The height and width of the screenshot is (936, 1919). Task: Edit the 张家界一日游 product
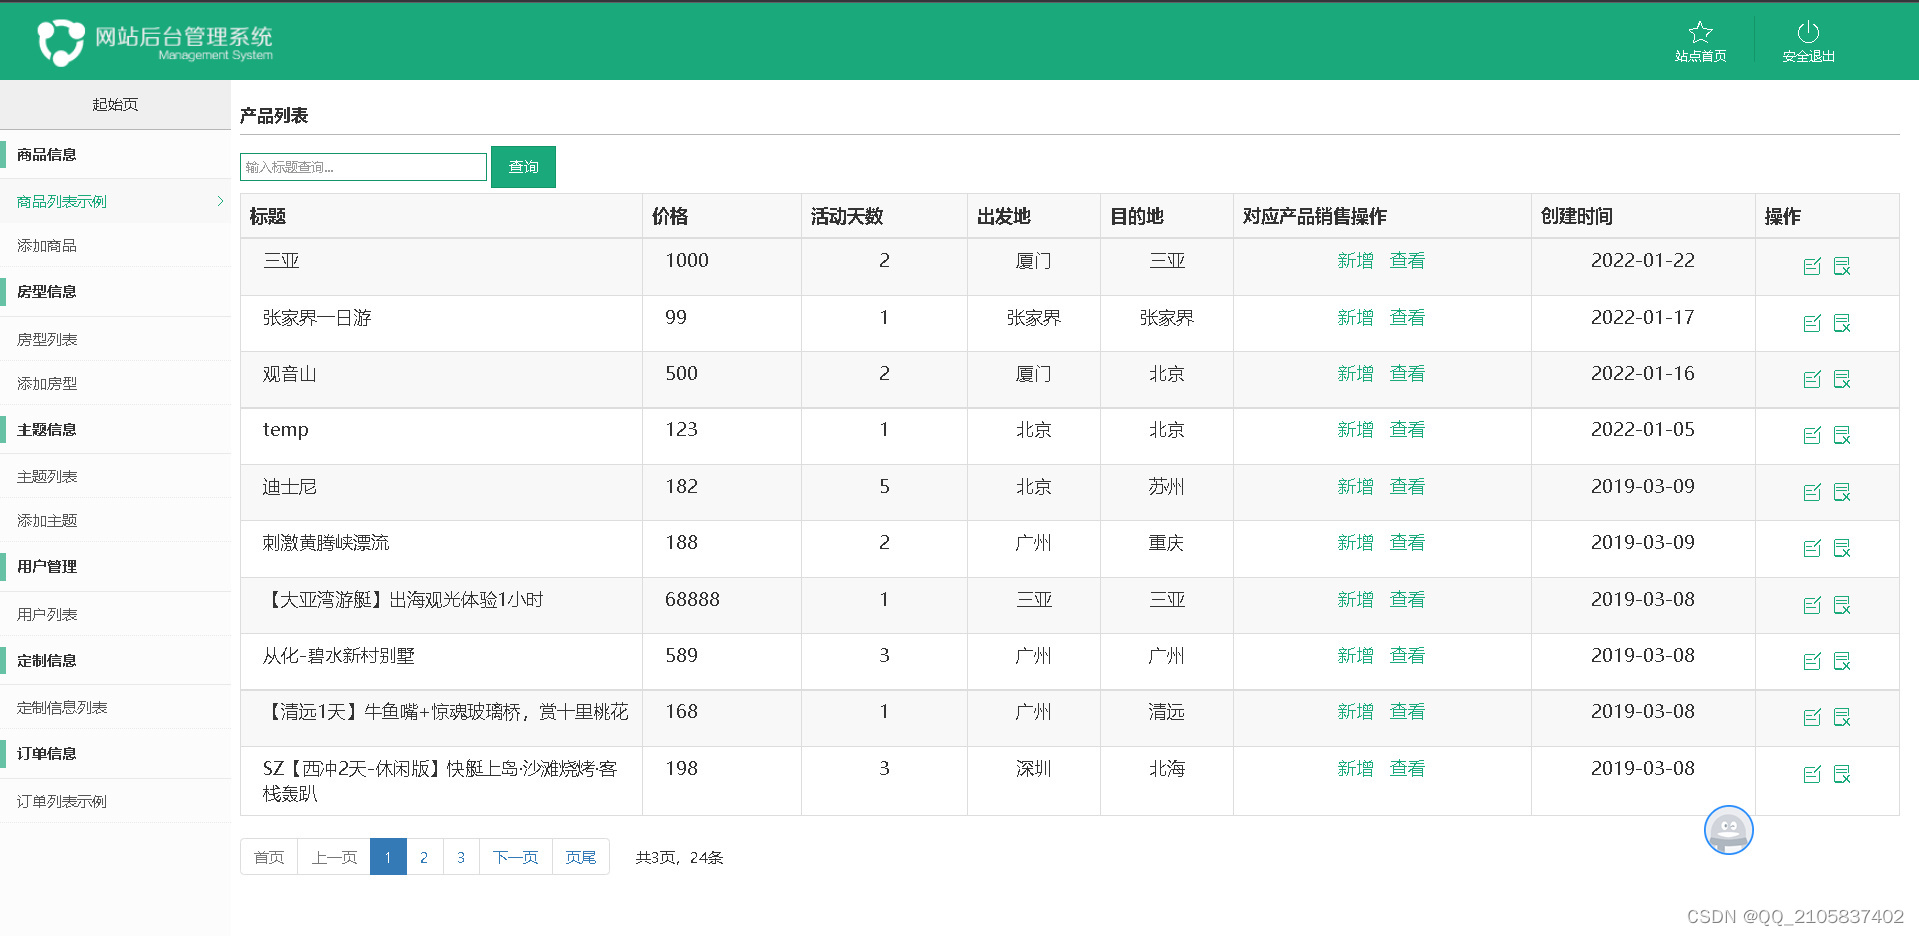coord(1812,323)
